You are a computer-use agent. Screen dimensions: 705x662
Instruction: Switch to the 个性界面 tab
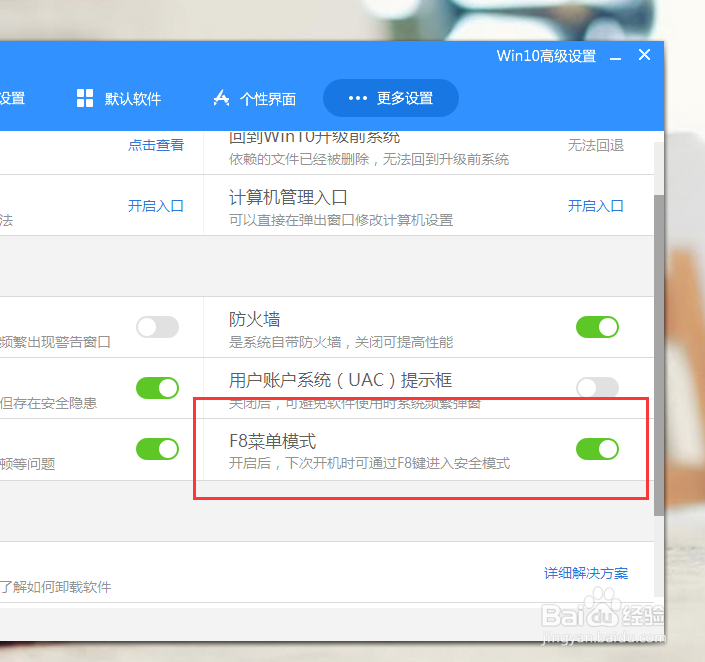[254, 98]
